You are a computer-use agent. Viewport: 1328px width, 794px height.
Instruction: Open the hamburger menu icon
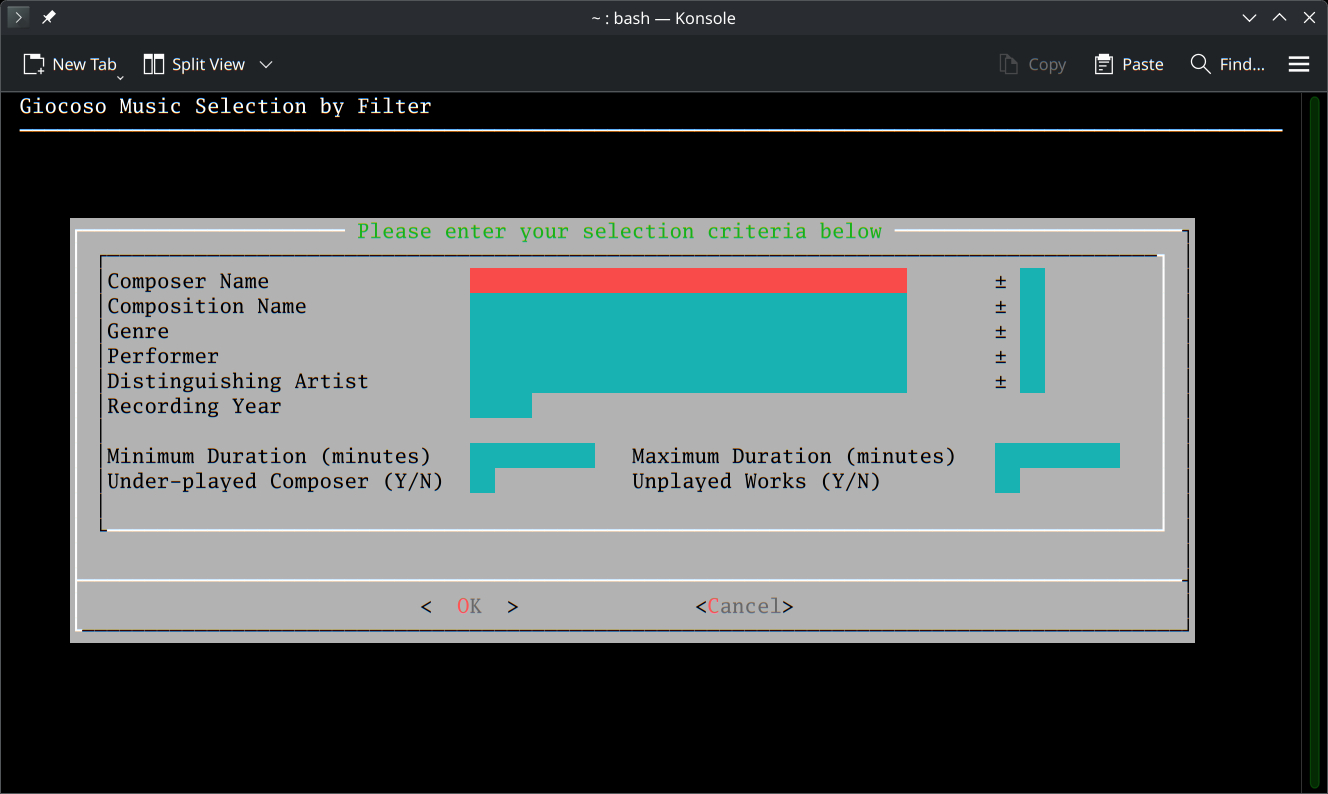click(x=1299, y=64)
